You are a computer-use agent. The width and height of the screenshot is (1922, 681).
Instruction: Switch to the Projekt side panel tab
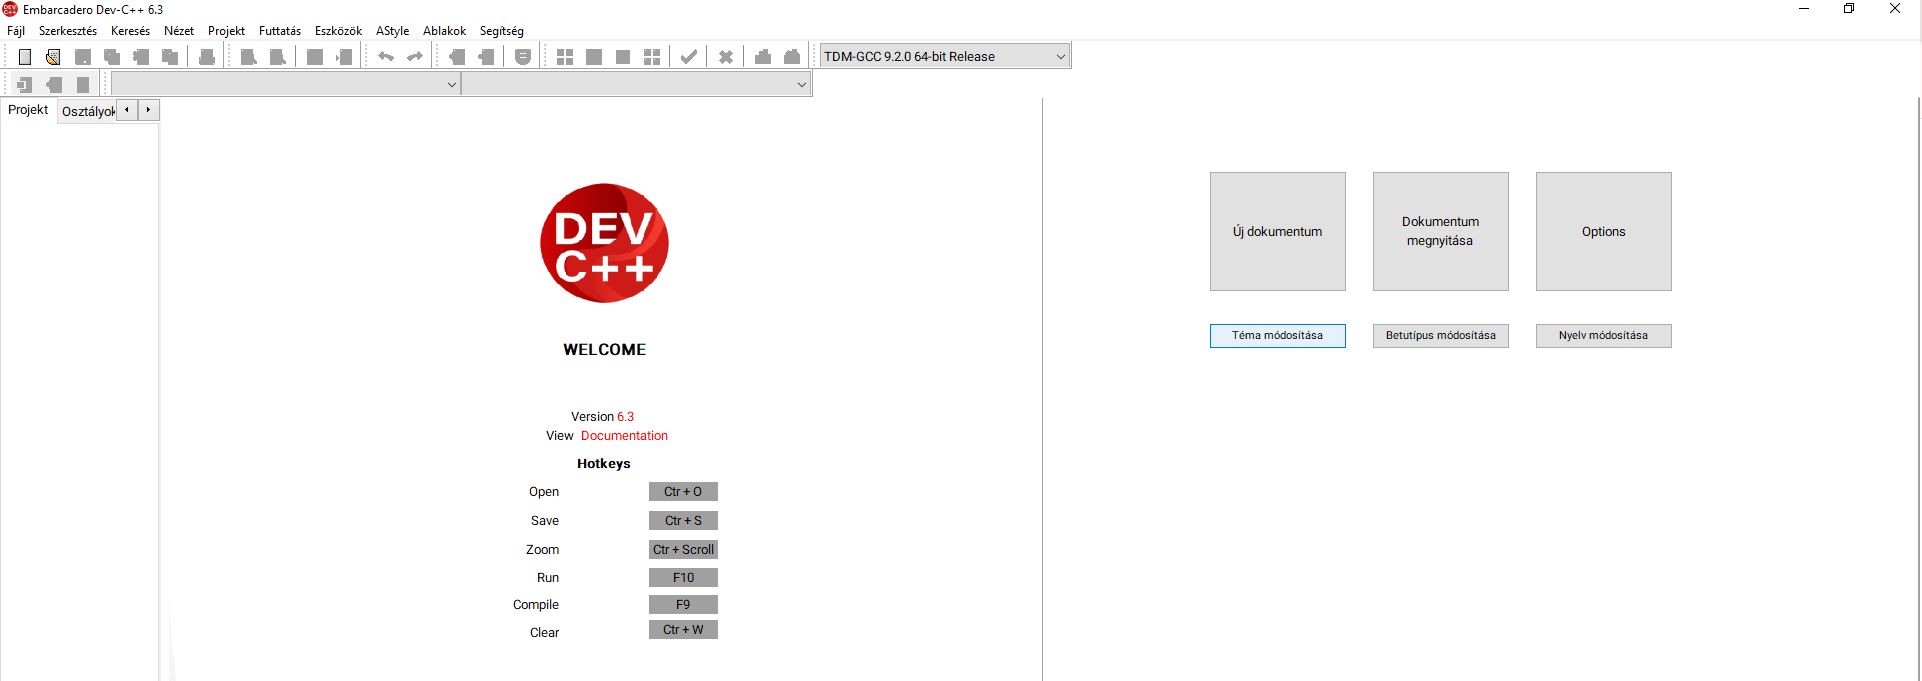(x=28, y=110)
